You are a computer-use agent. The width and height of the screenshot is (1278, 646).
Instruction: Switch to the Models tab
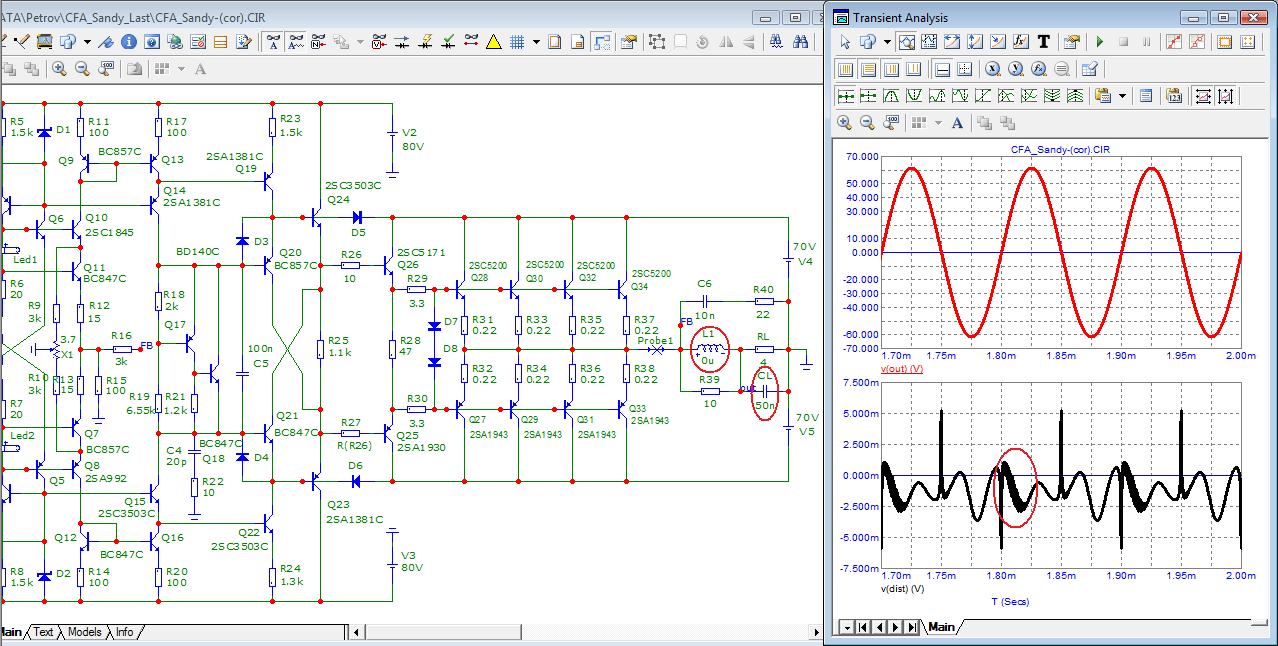coord(84,632)
